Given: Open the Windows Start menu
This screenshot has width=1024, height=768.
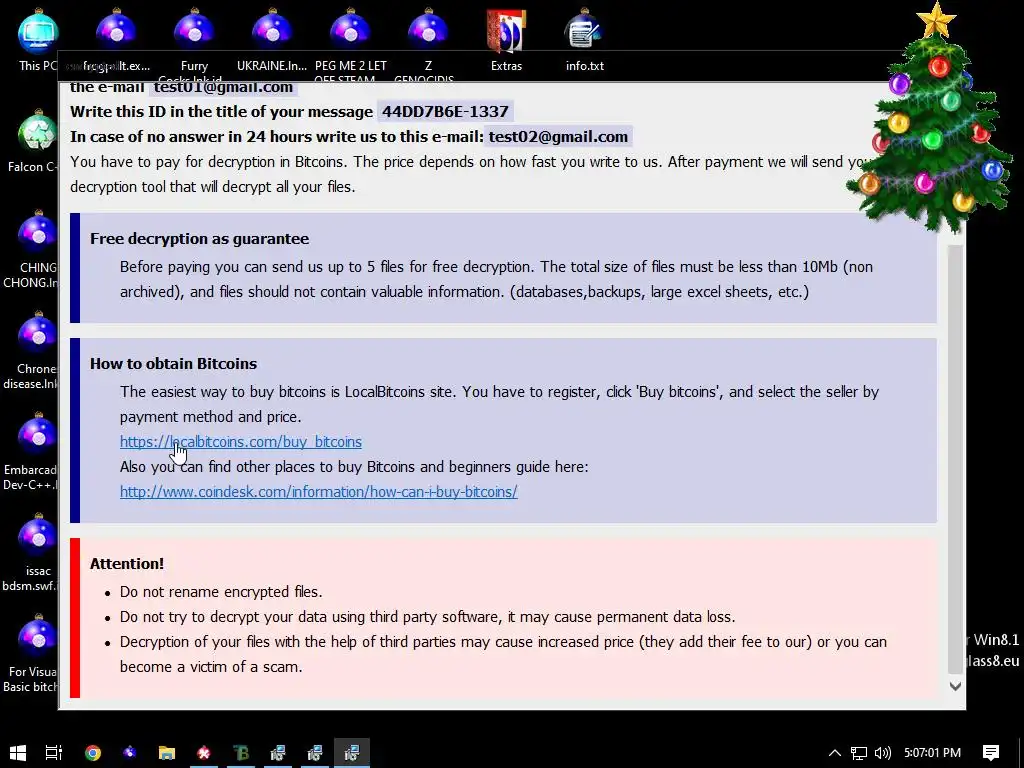Looking at the screenshot, I should [18, 753].
